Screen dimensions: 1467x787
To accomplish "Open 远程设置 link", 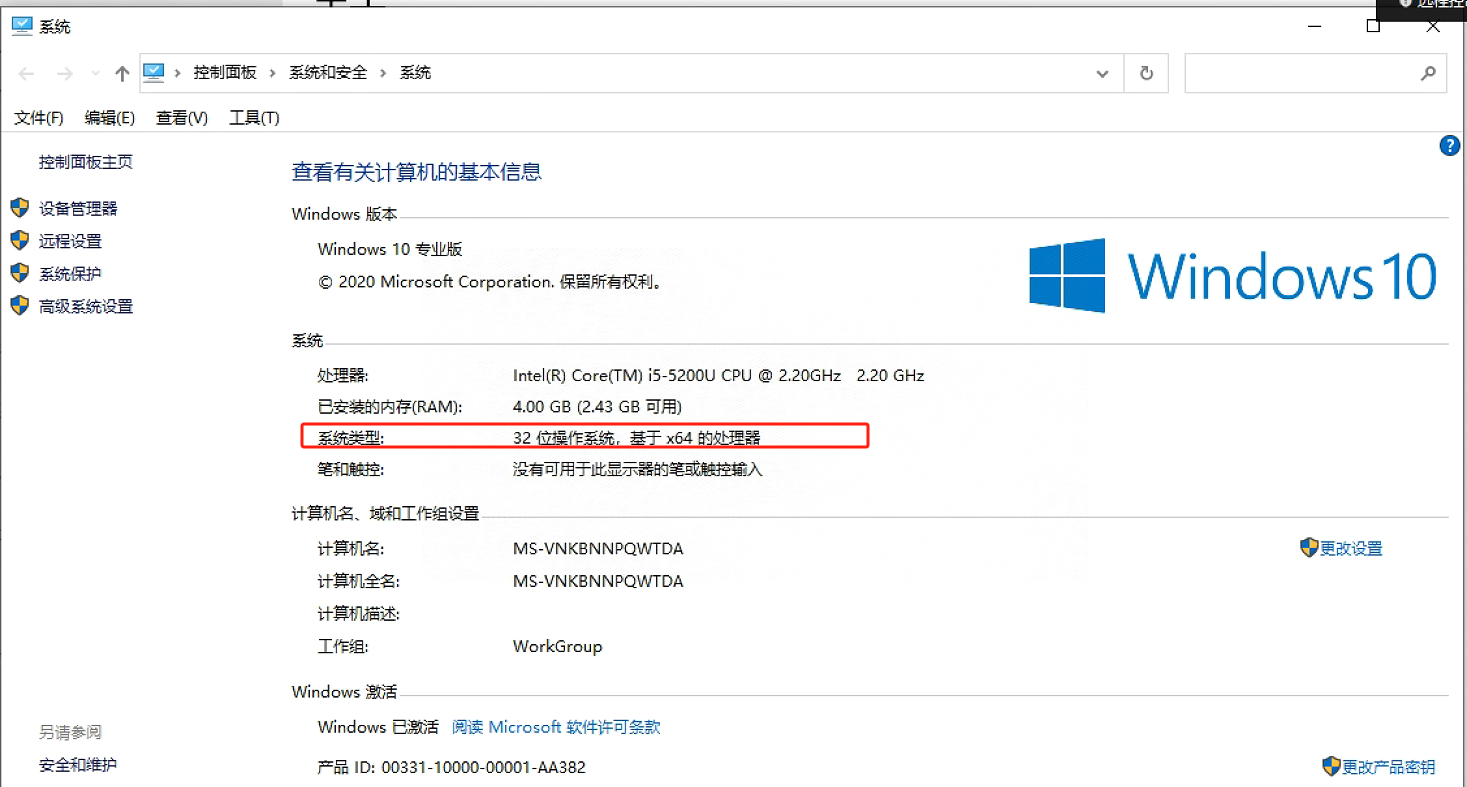I will (70, 241).
